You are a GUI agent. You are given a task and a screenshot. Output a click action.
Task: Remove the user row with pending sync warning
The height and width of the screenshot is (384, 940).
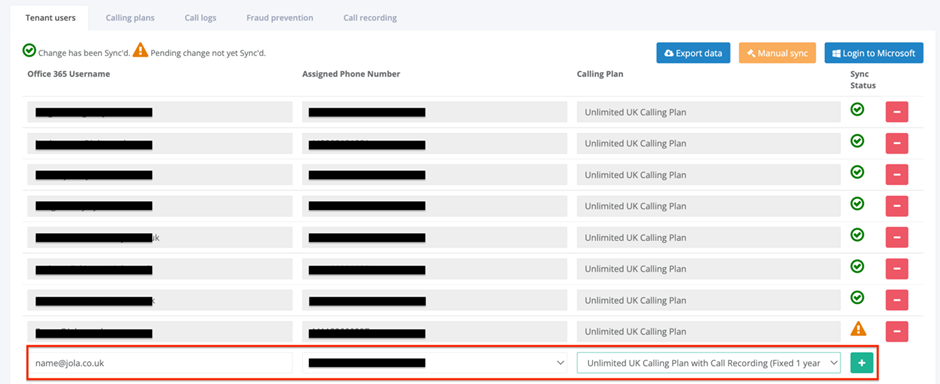(x=897, y=331)
